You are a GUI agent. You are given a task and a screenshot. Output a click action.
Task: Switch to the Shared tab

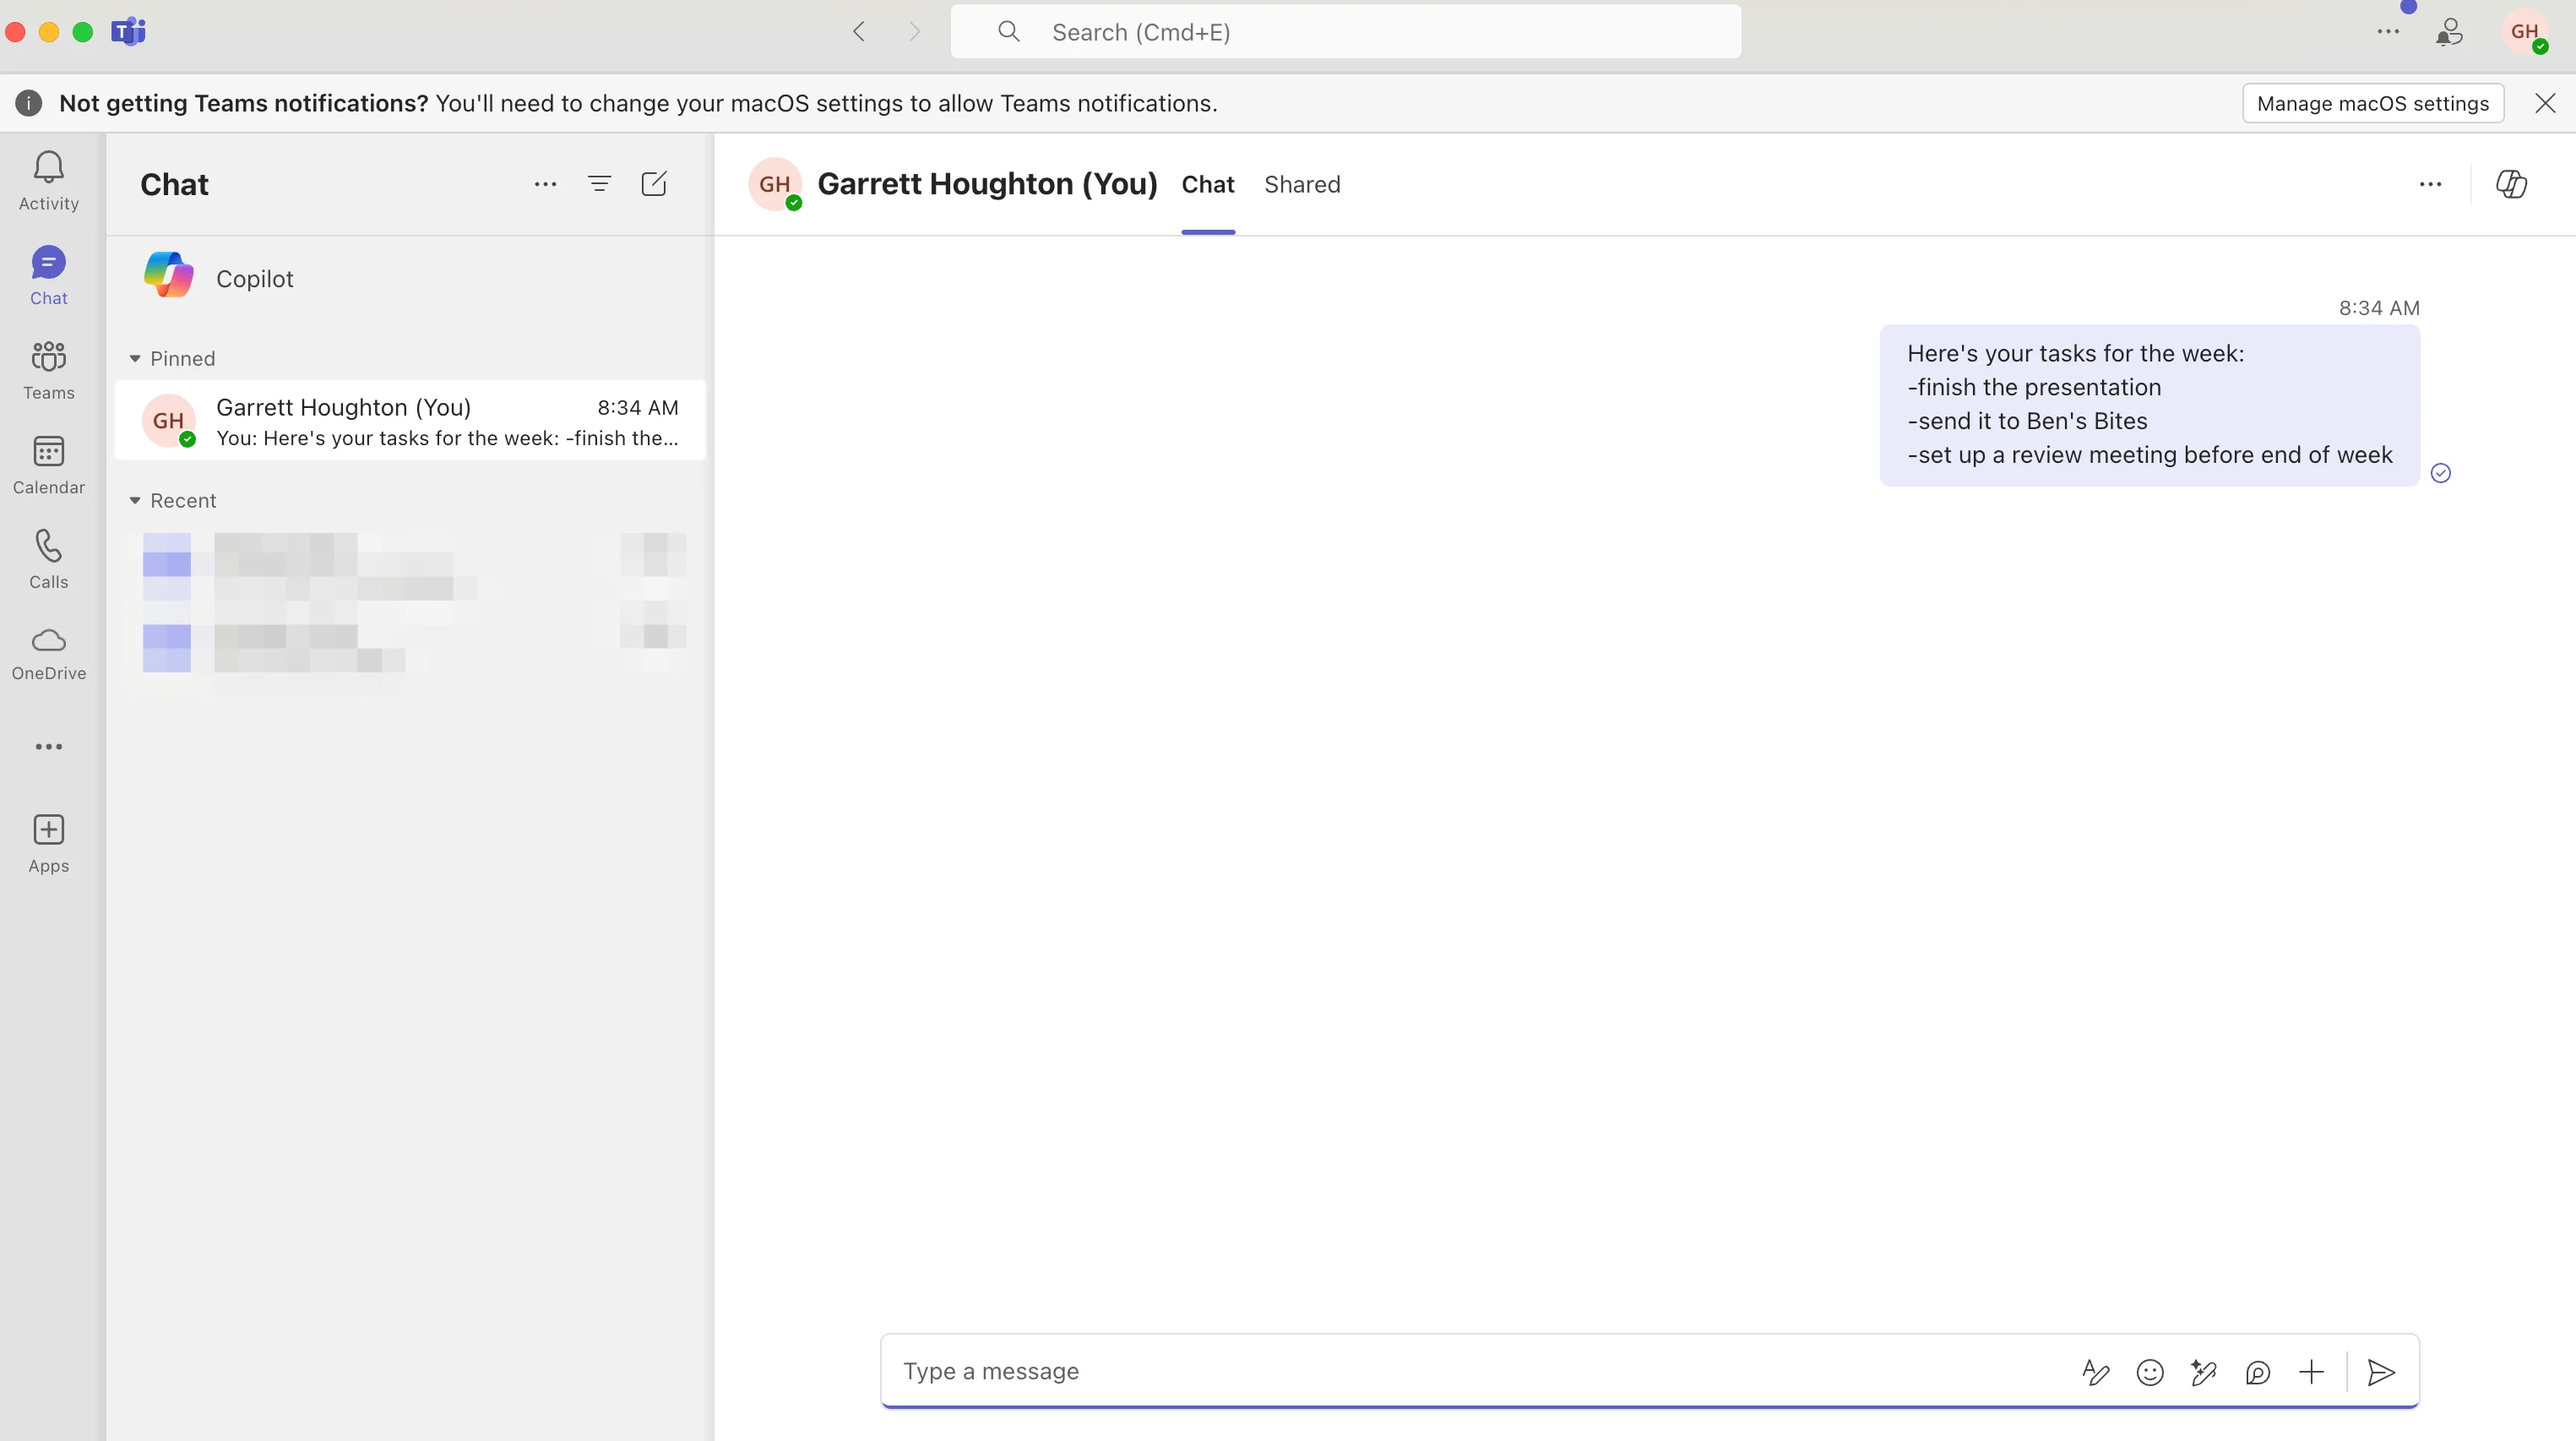tap(1301, 184)
